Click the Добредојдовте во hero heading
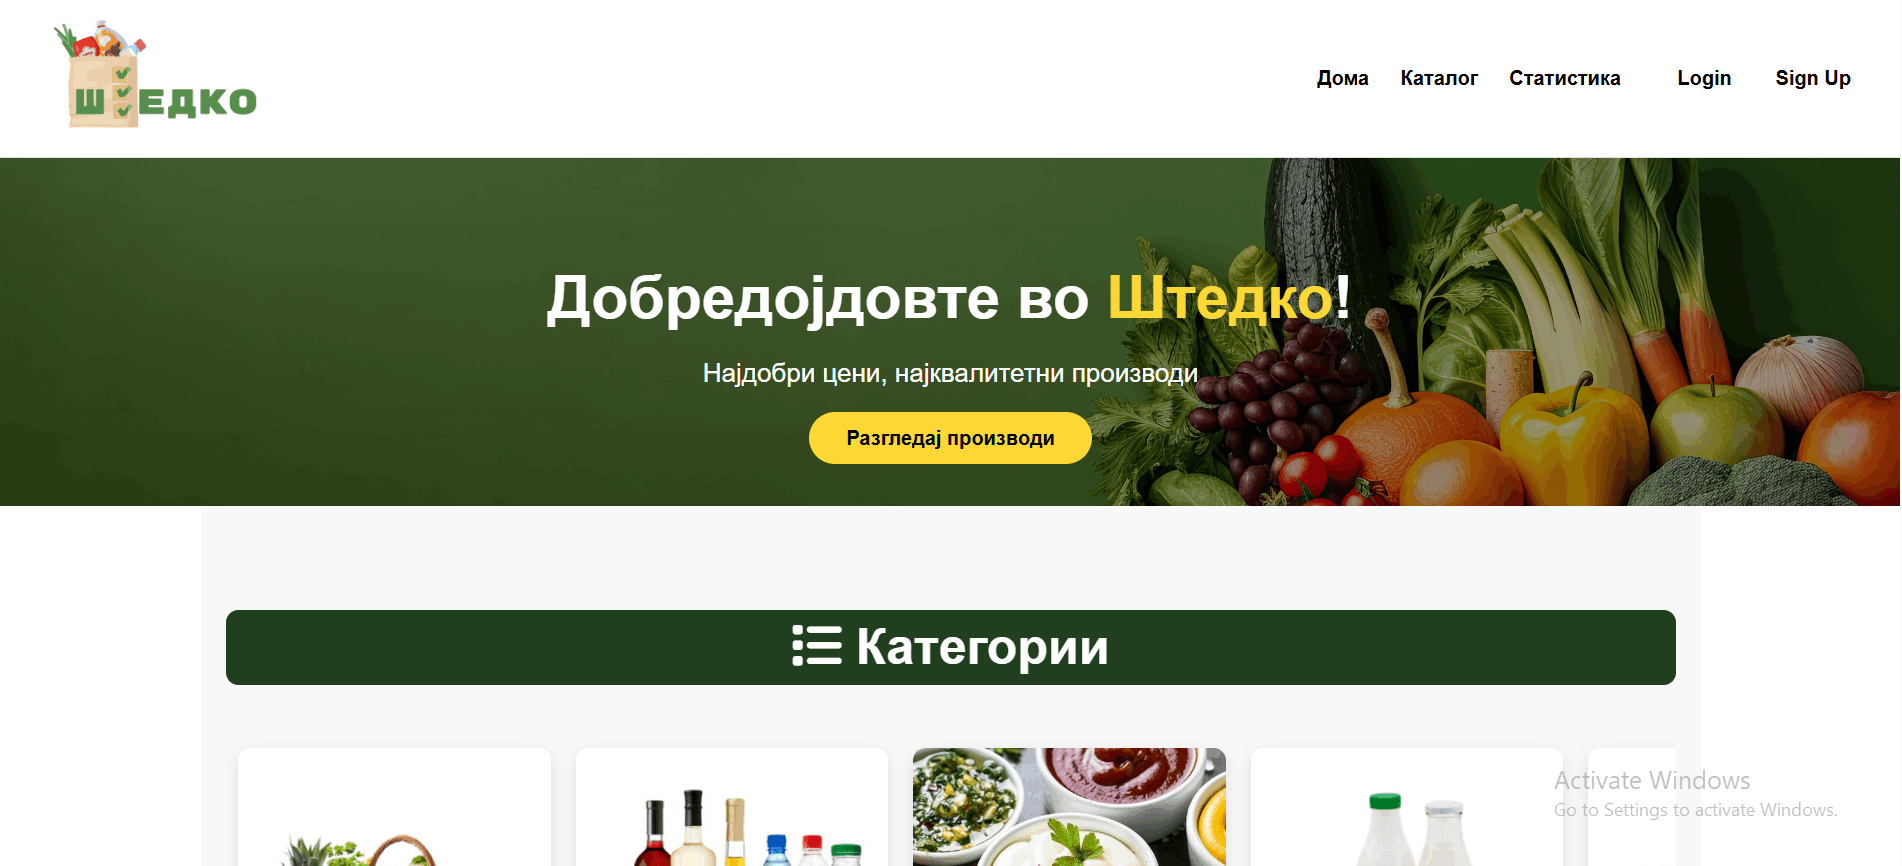Screen dimensions: 1902x866 coord(818,298)
